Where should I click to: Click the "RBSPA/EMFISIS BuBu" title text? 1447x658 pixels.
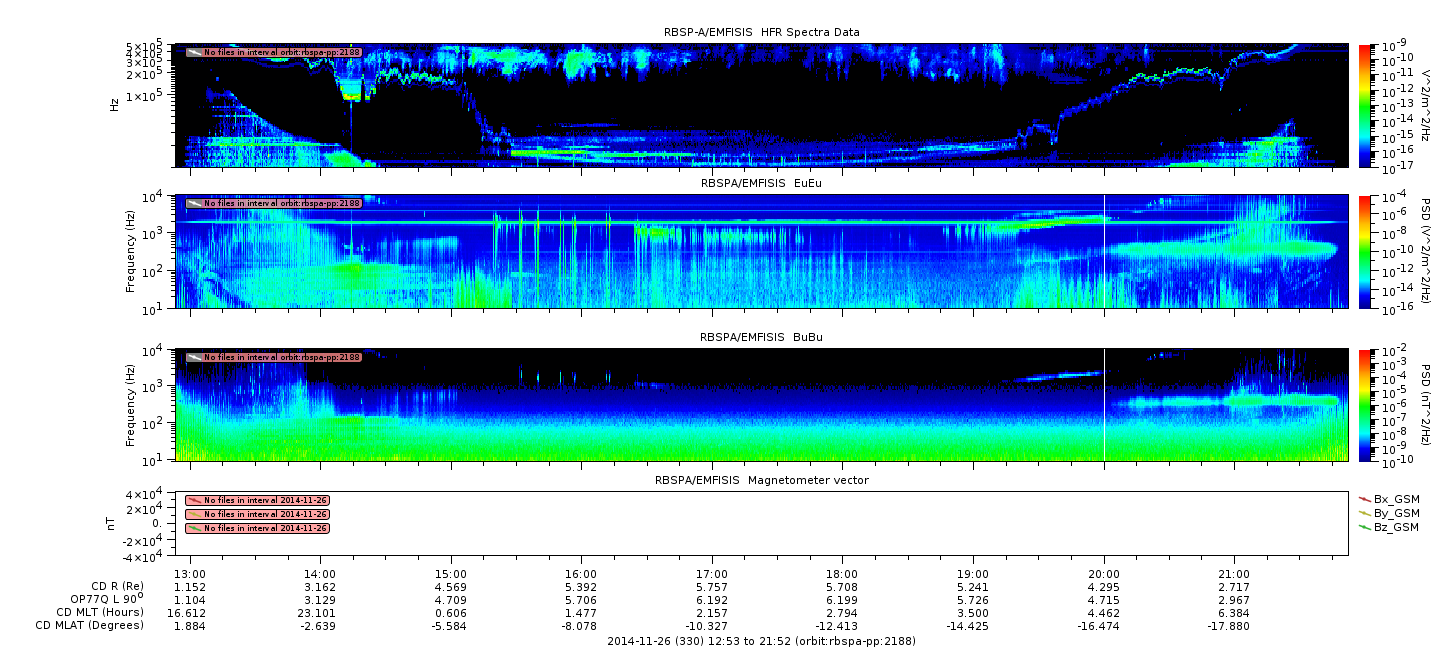[x=762, y=338]
